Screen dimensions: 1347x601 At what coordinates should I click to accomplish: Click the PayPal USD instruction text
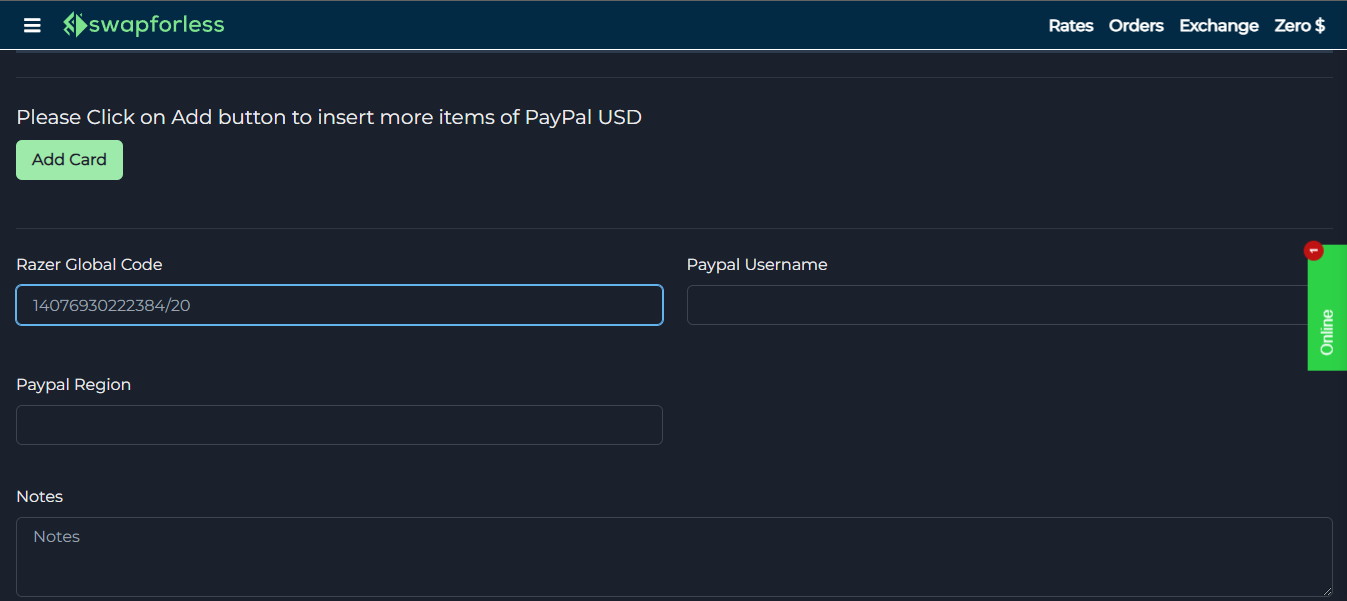coord(329,117)
